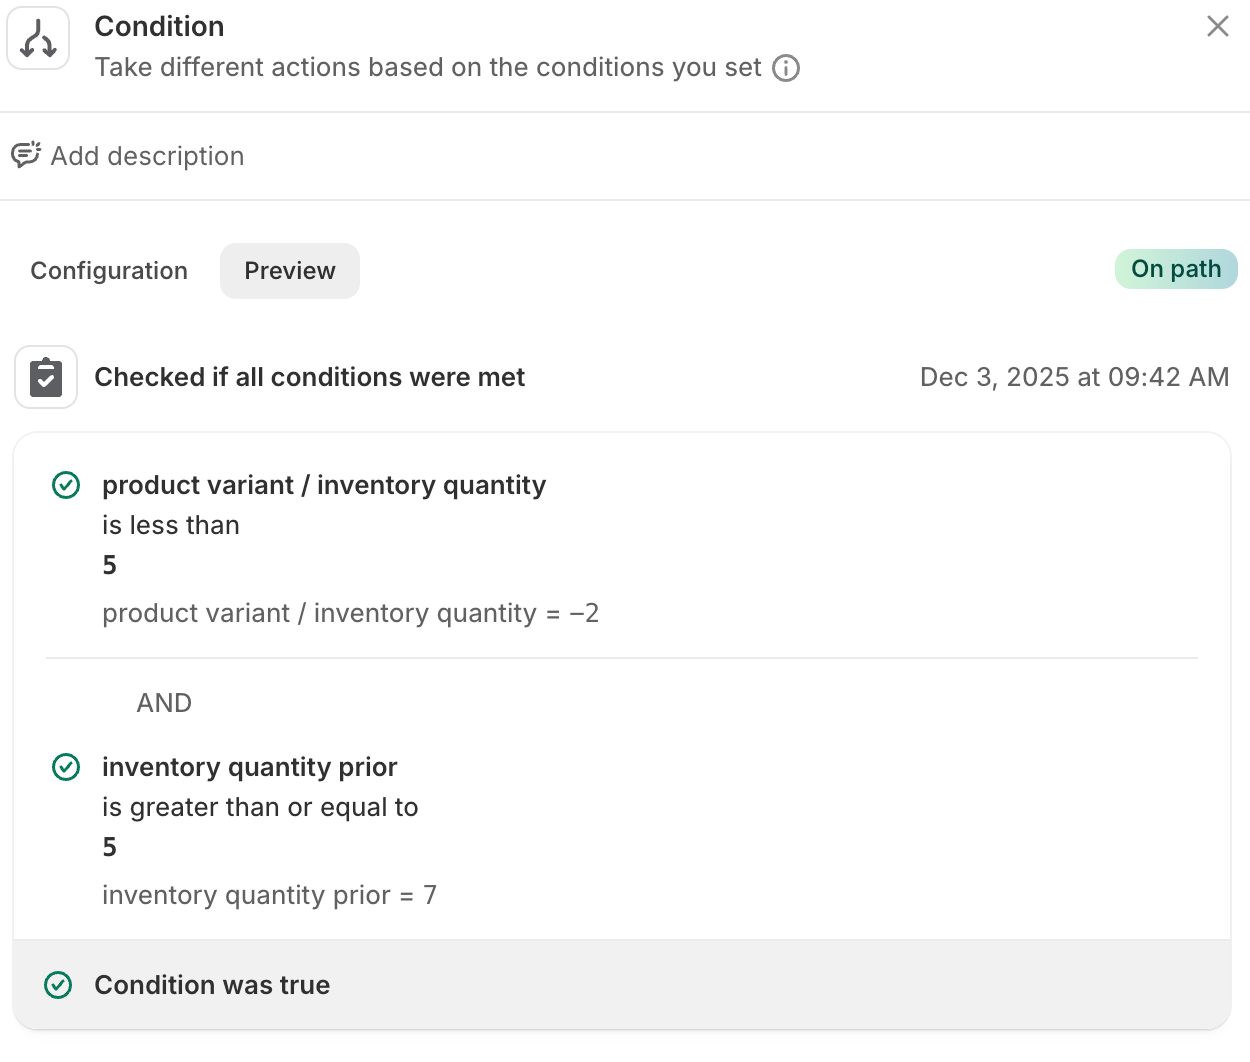Switch to the Configuration tab

pyautogui.click(x=109, y=270)
